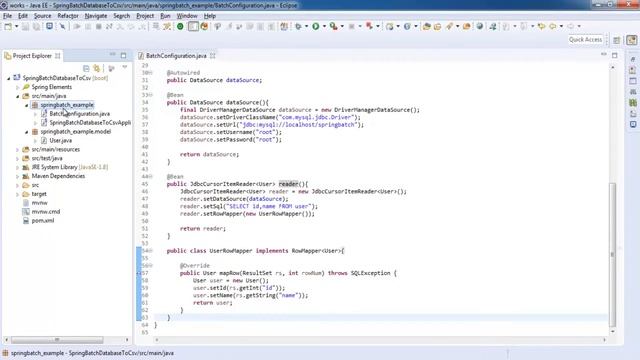Image resolution: width=640 pixels, height=360 pixels.
Task: Open the Source menu
Action: [42, 16]
